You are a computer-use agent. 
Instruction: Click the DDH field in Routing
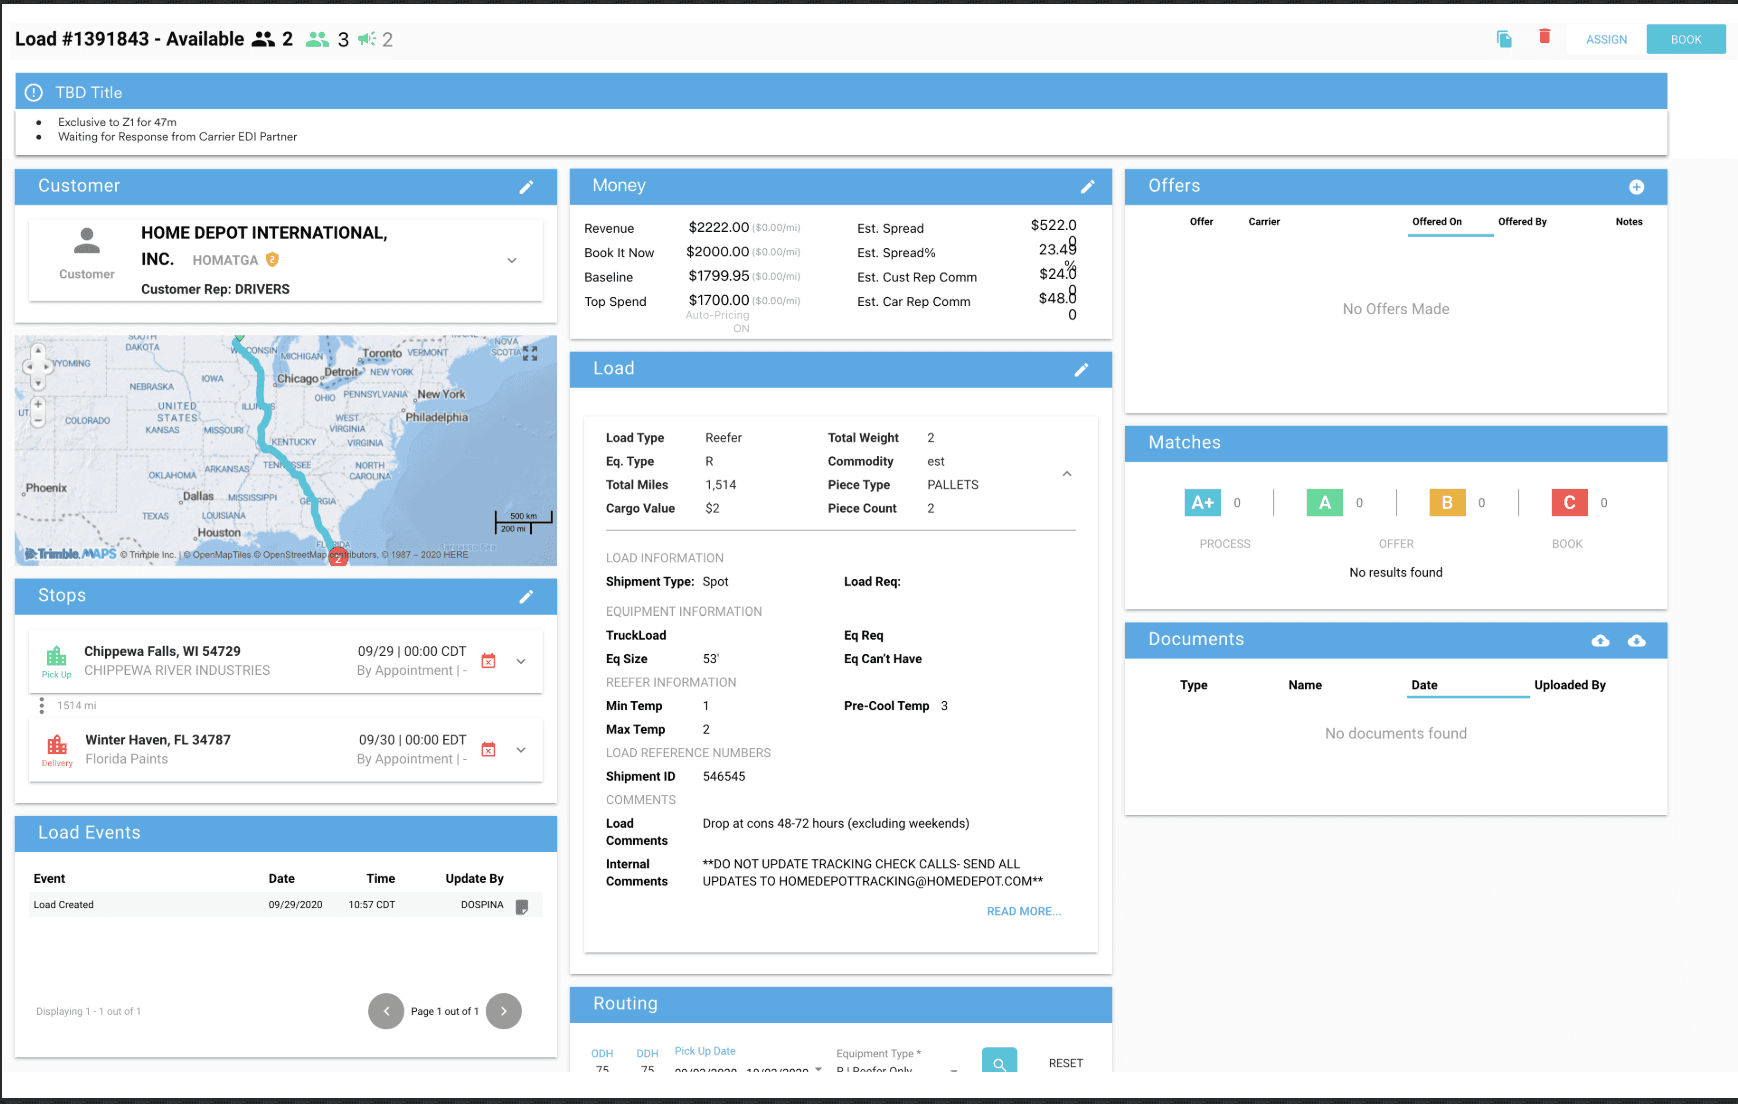point(647,1068)
